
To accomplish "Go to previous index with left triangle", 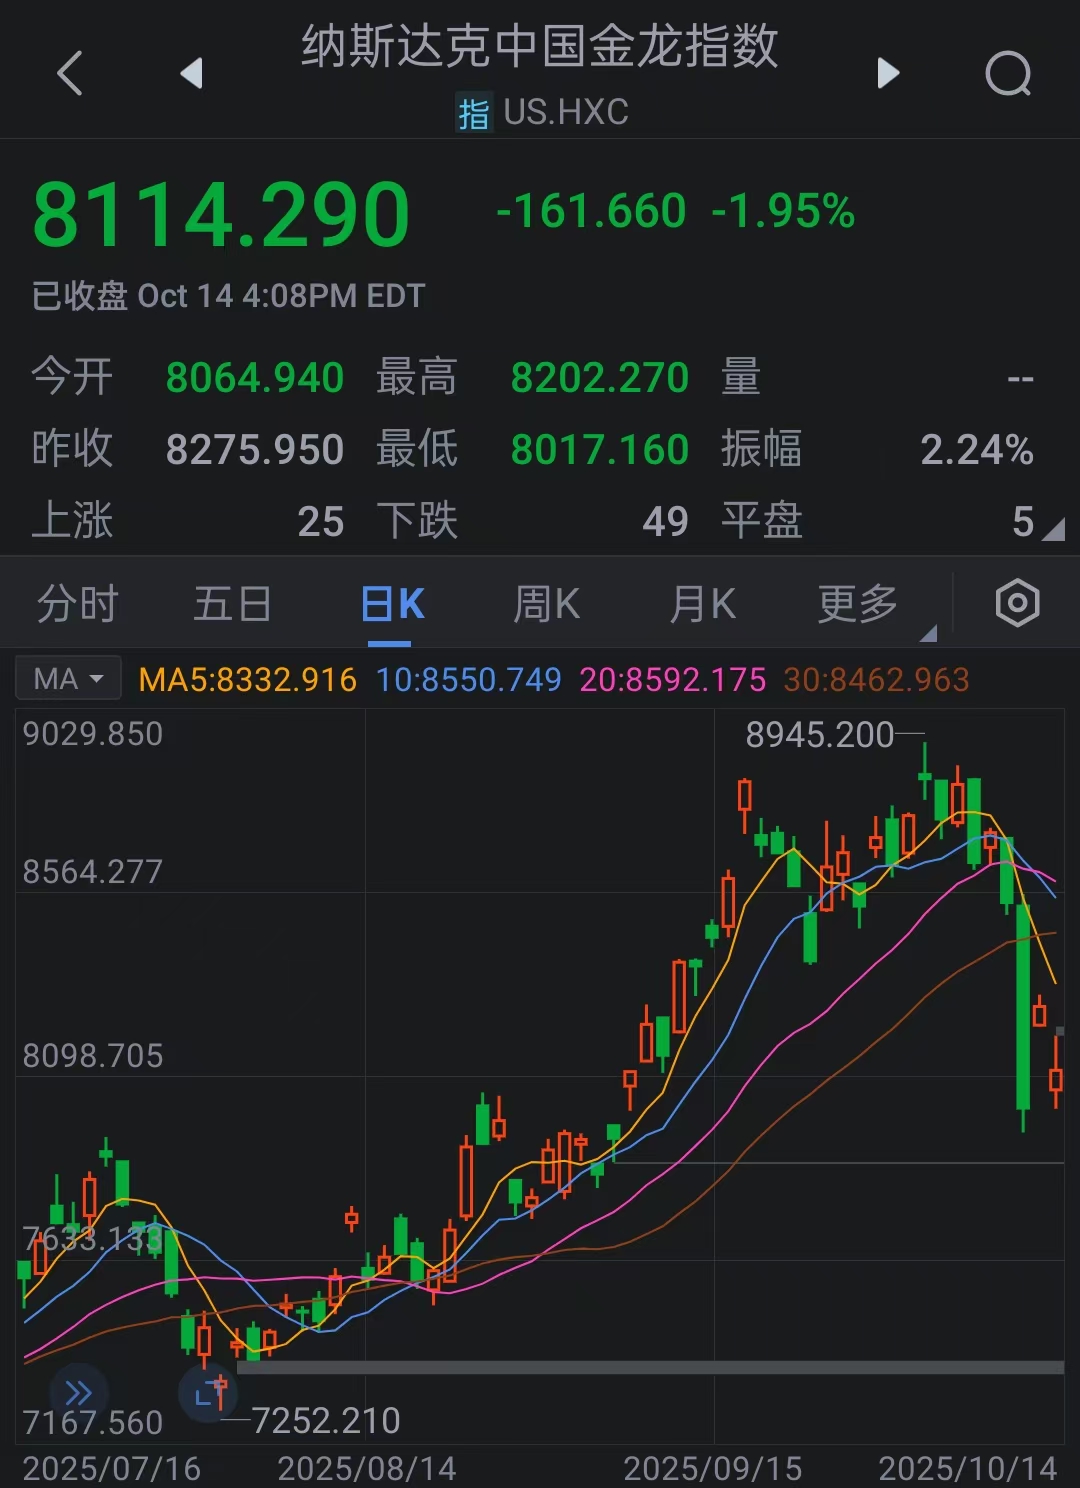I will click(191, 73).
